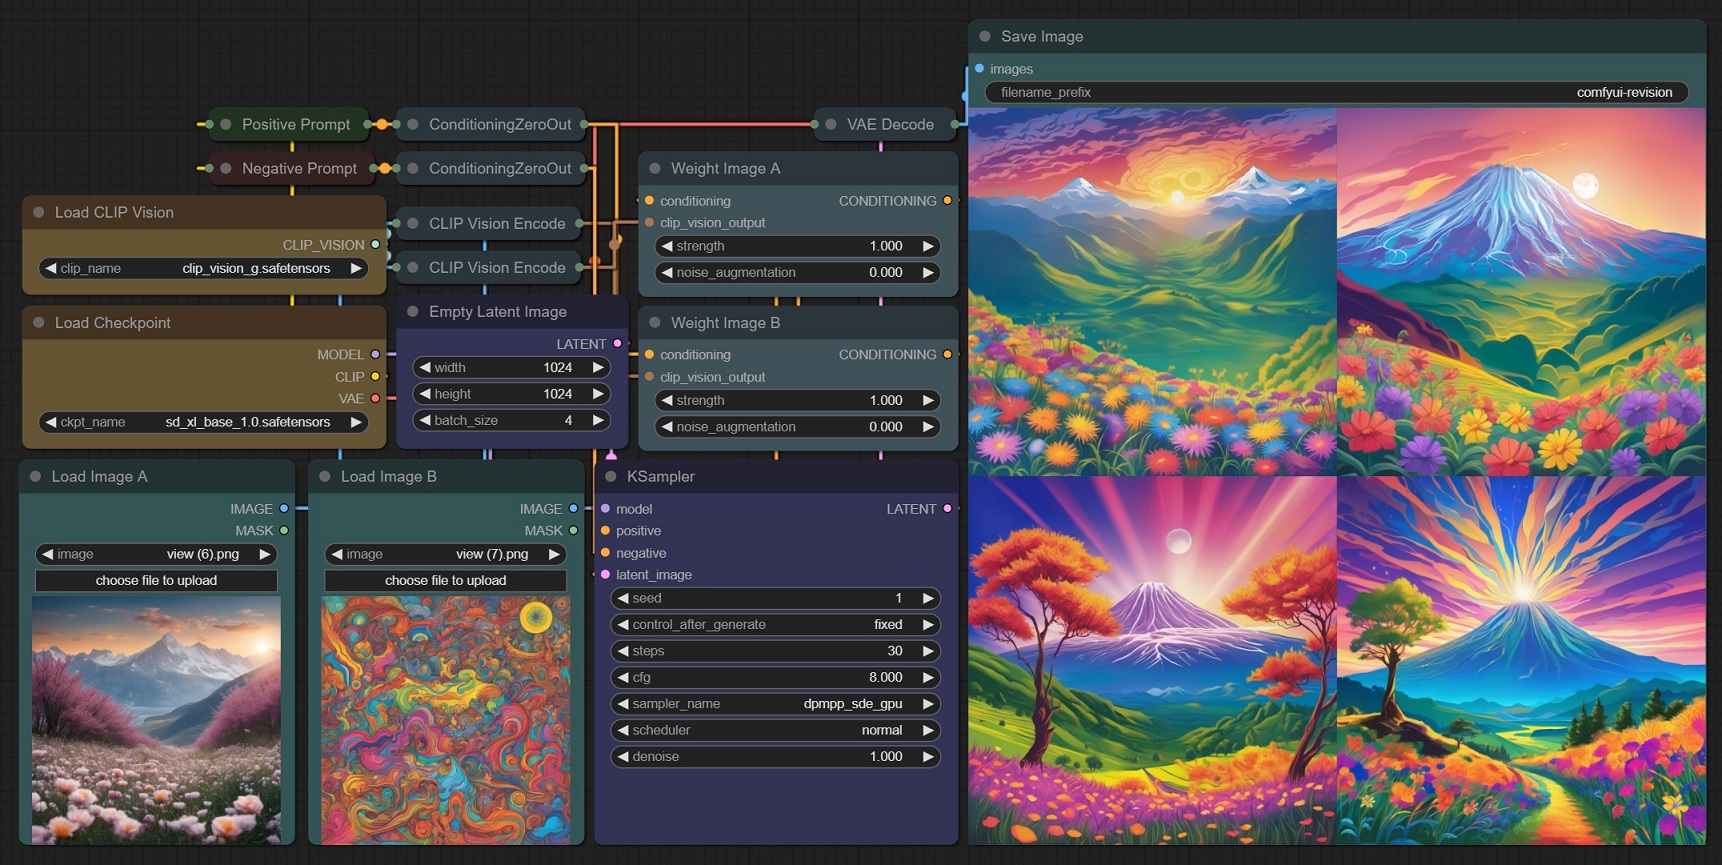1722x865 pixels.
Task: Click the Weight Image A node dot
Action: 655,169
